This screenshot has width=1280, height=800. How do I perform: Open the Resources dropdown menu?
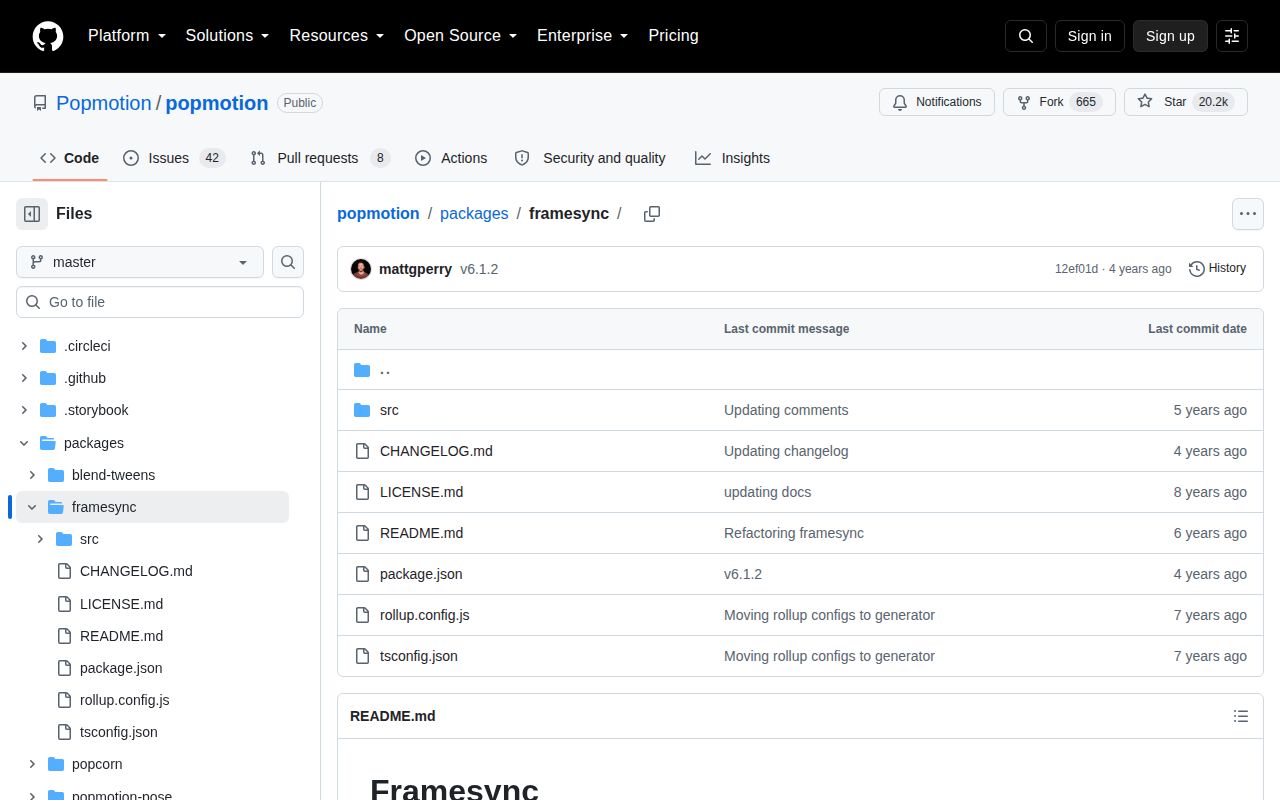[337, 36]
